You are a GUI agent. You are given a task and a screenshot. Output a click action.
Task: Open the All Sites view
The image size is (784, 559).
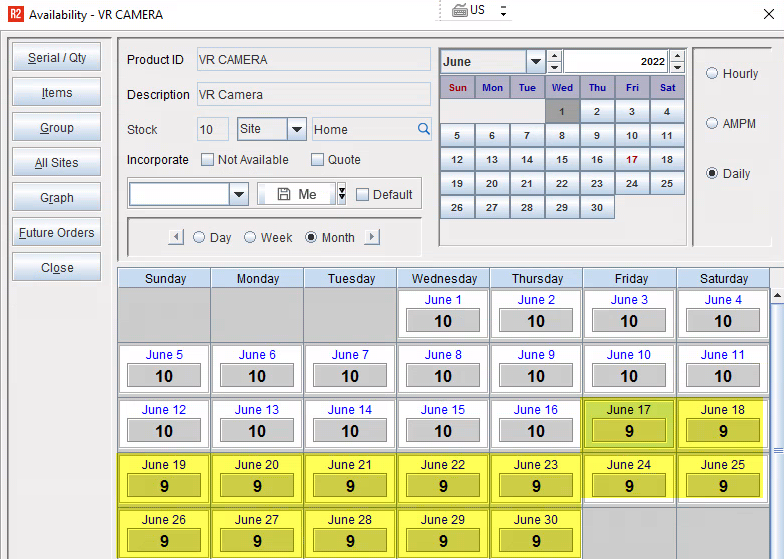click(x=57, y=163)
